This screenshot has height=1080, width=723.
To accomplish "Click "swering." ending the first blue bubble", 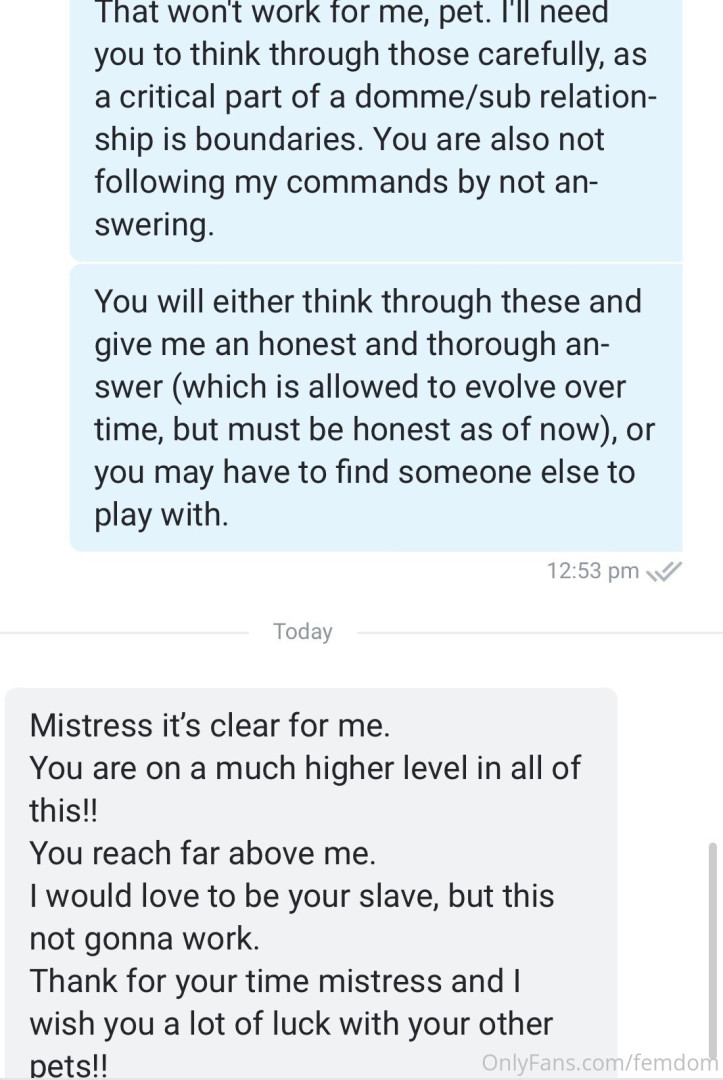I will (154, 225).
